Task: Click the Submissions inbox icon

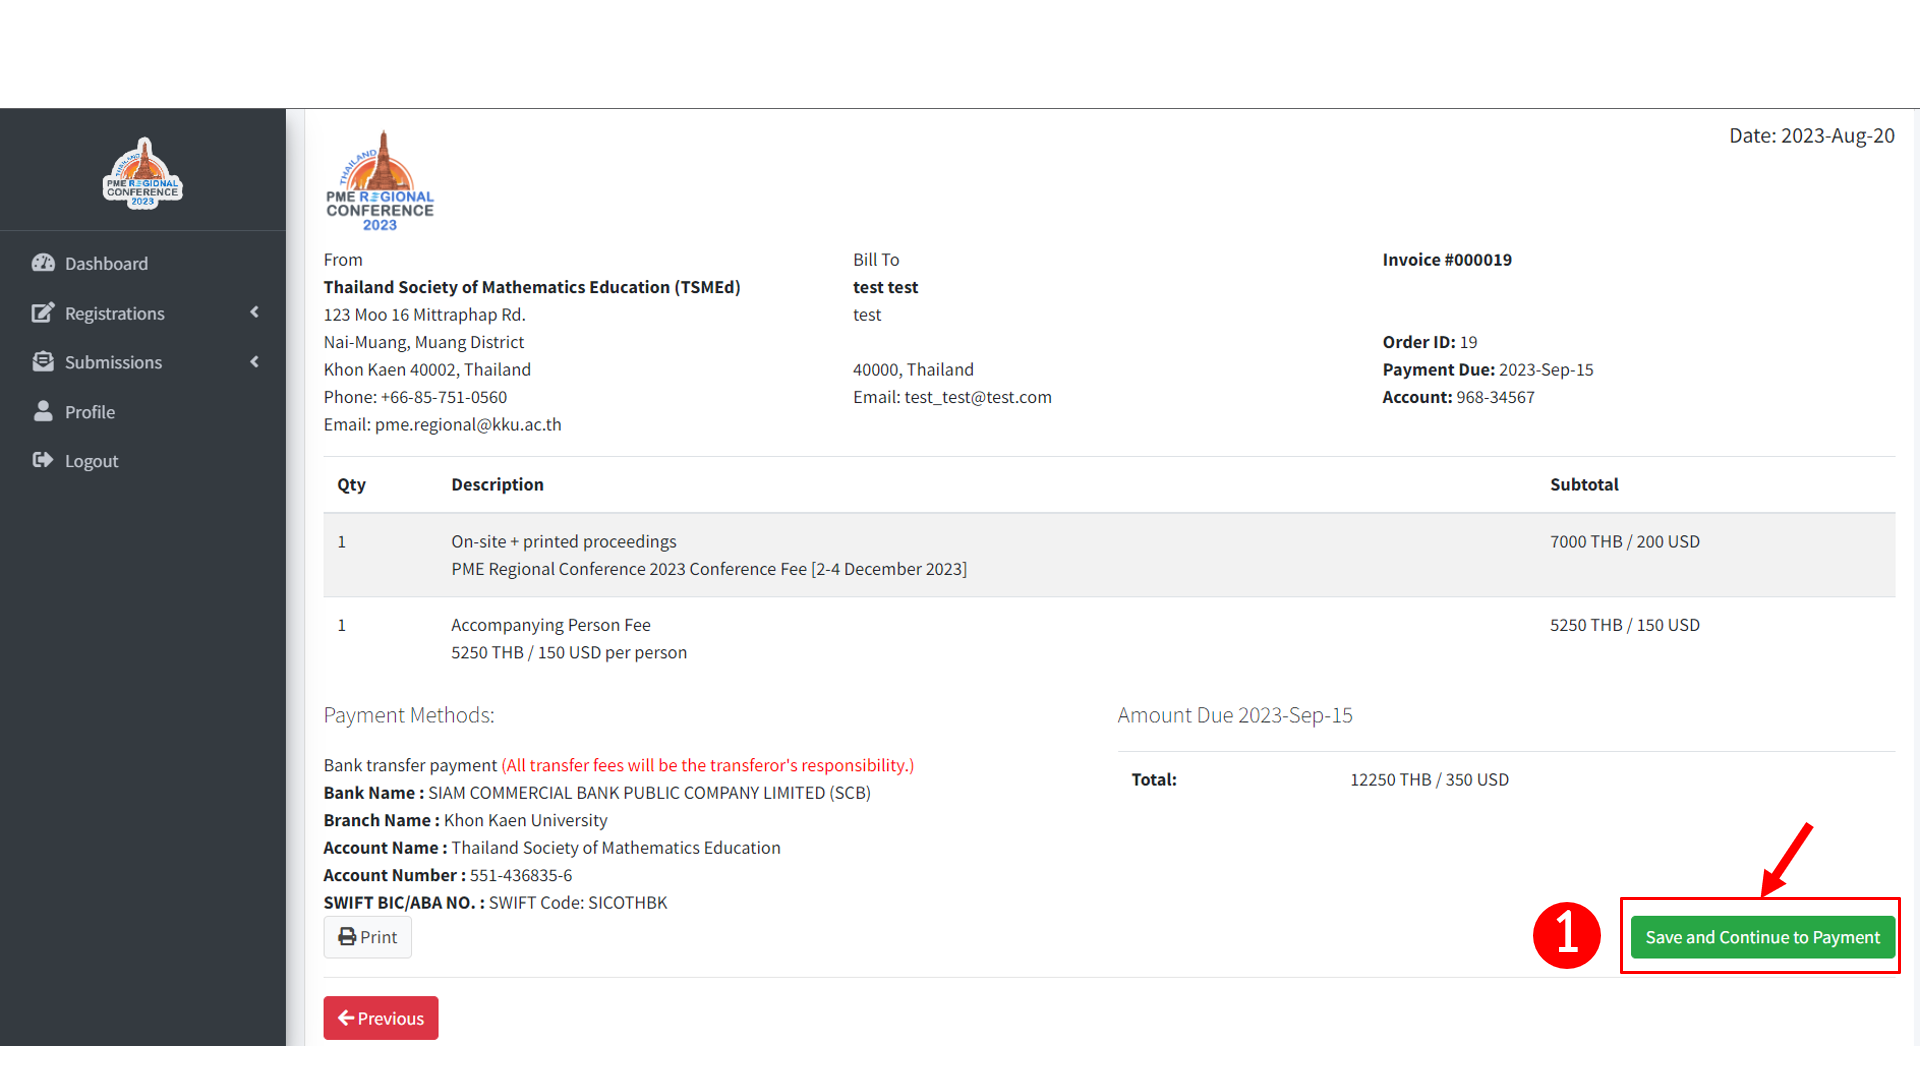Action: (x=43, y=362)
